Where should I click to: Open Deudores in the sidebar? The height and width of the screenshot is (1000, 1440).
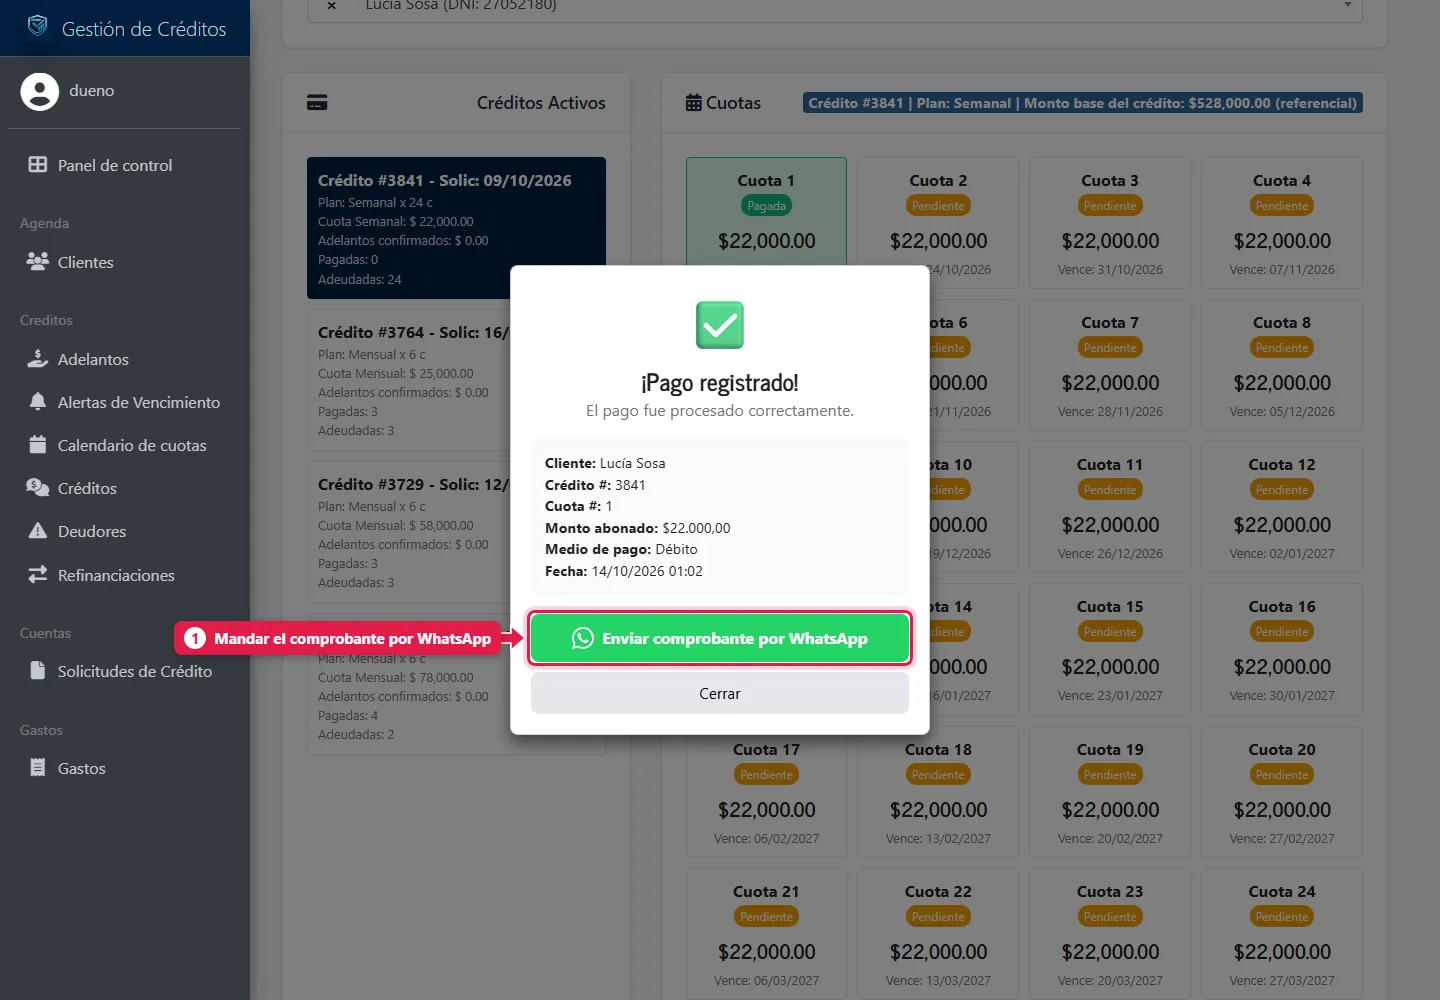125,531
